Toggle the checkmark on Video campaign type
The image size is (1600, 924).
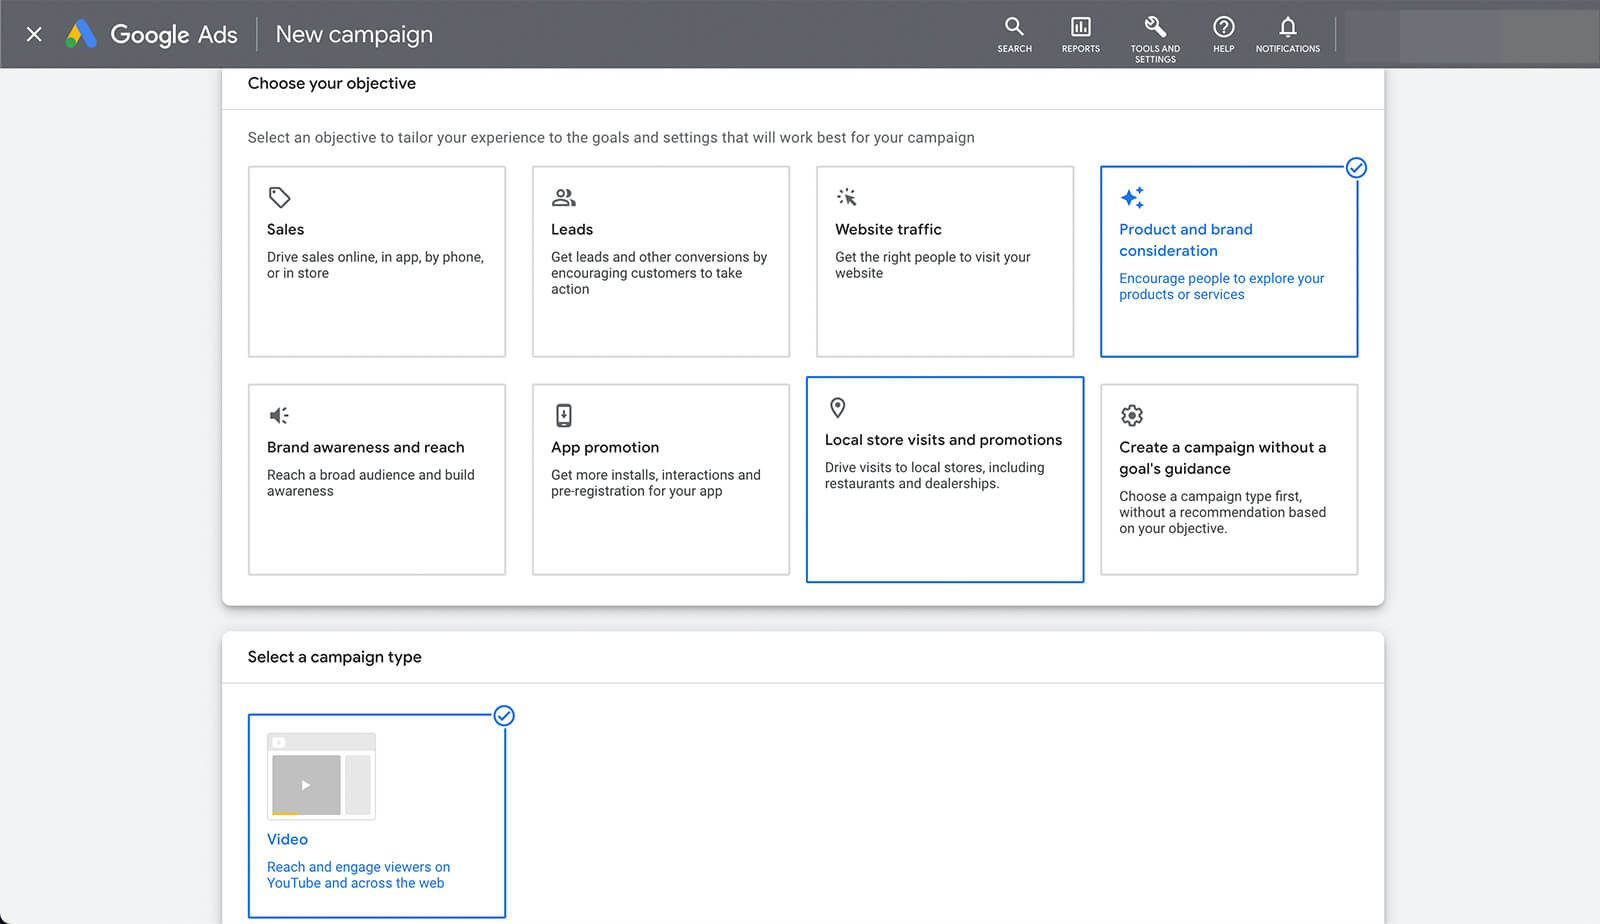[x=504, y=716]
